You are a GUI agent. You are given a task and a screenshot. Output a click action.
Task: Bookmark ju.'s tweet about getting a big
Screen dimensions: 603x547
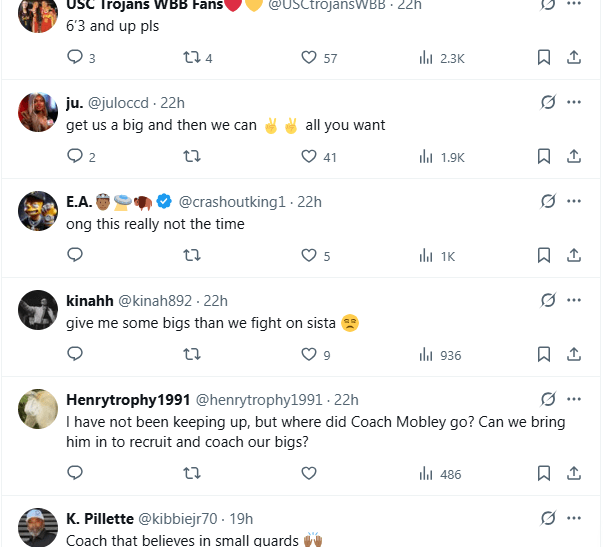pos(544,156)
